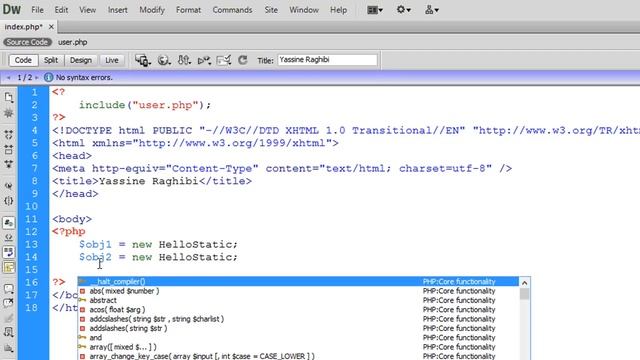The height and width of the screenshot is (360, 640).
Task: Select addcslashes suggestion in code hints
Action: pos(298,319)
